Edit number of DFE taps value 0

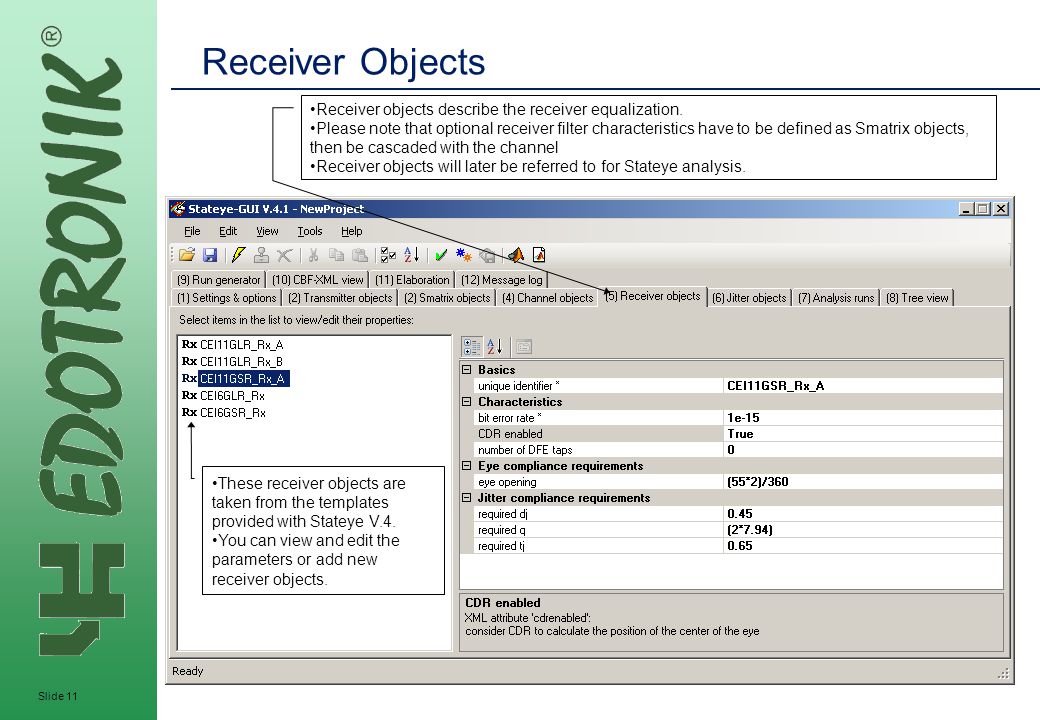click(x=864, y=450)
